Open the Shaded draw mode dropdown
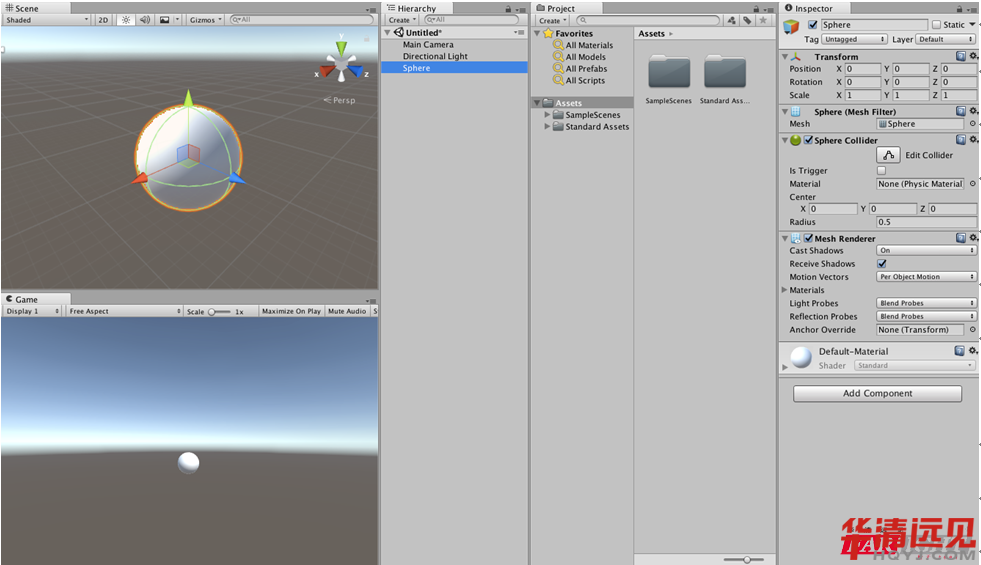The width and height of the screenshot is (981, 565). [x=46, y=20]
